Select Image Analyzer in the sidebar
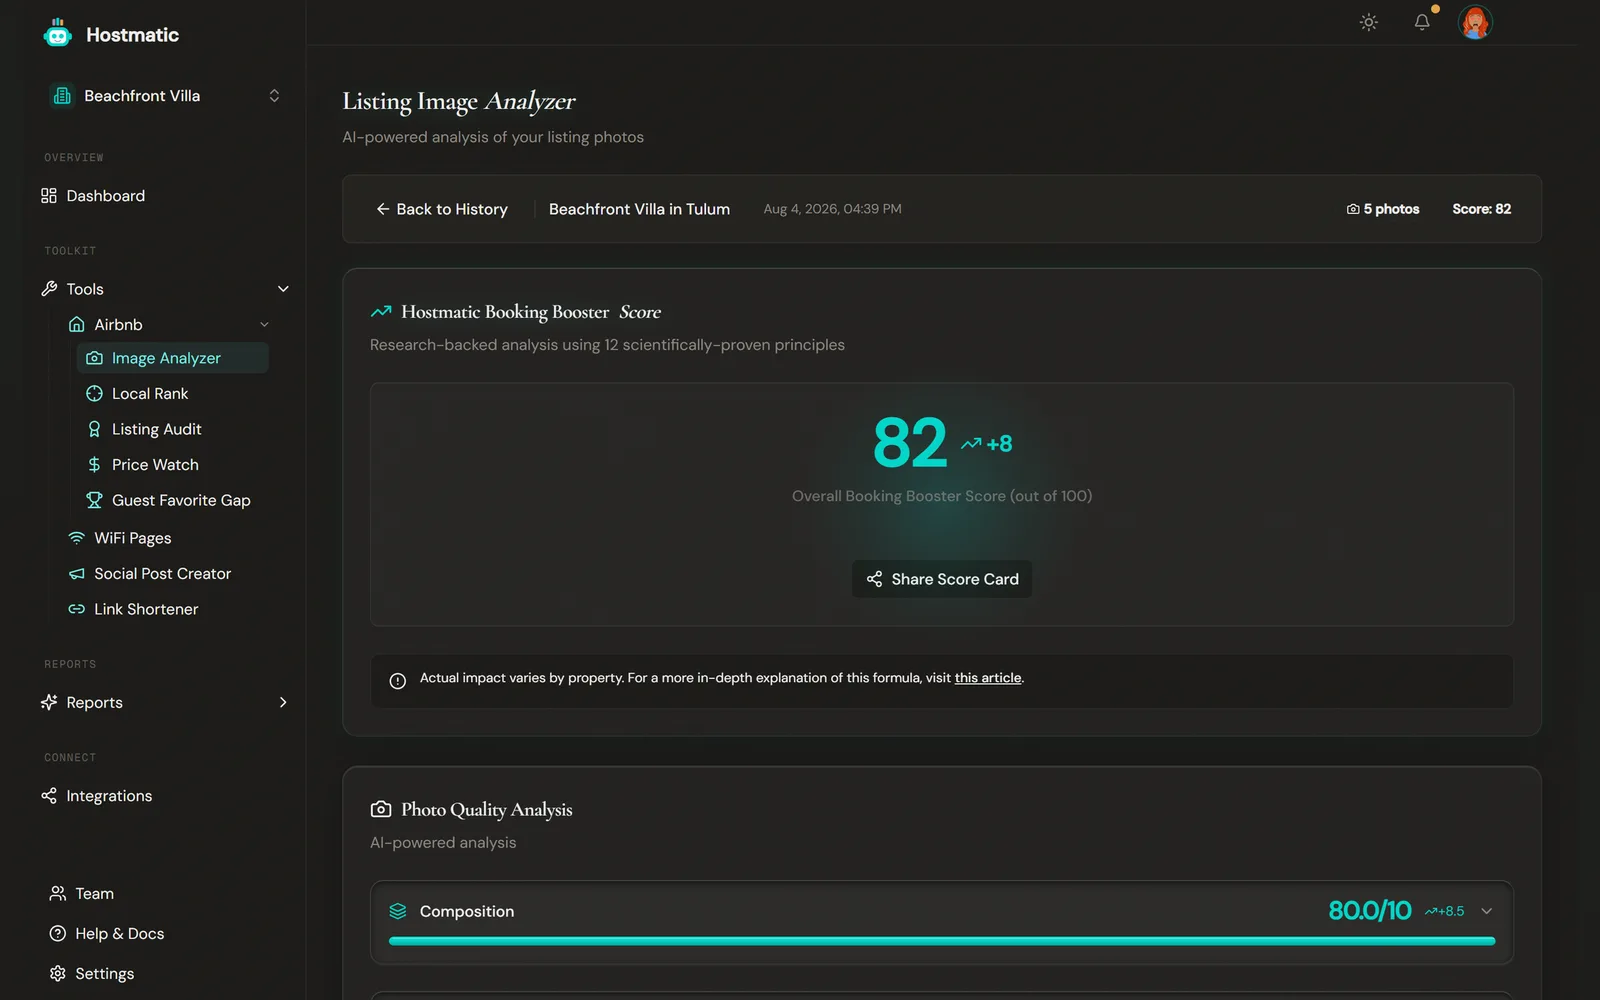Screen dimensions: 1600x1000 coord(173,358)
